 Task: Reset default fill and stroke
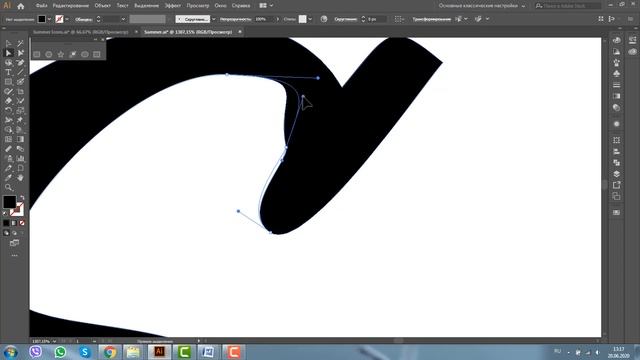(x=5, y=213)
